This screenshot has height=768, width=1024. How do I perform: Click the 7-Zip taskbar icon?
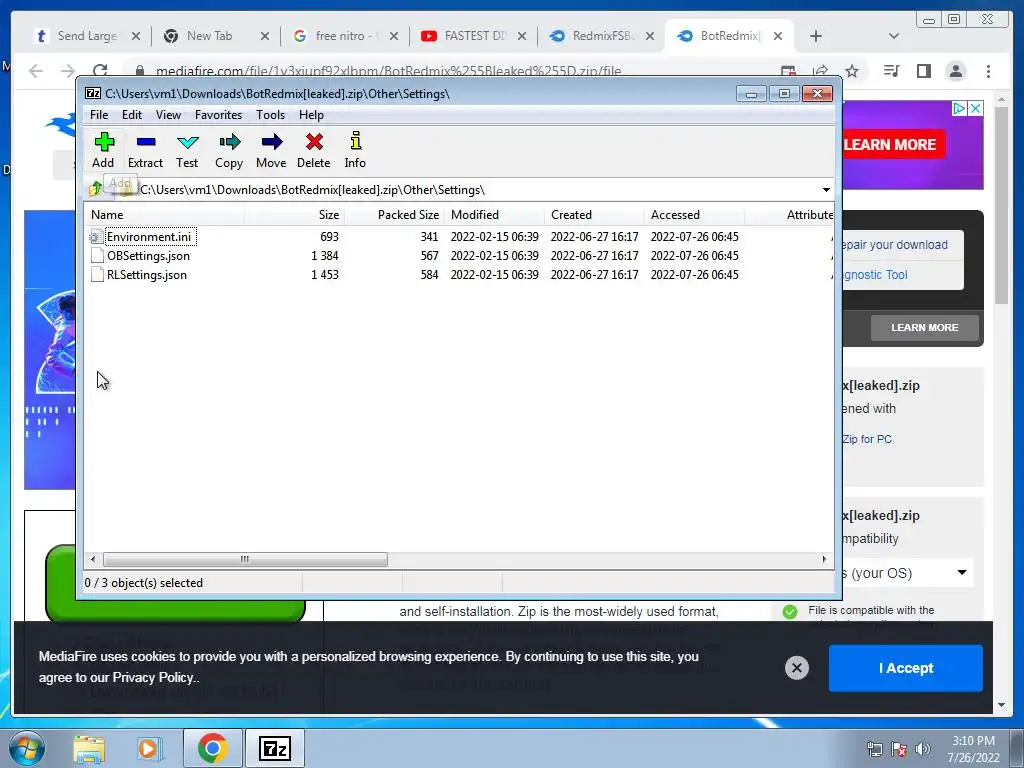[x=274, y=748]
